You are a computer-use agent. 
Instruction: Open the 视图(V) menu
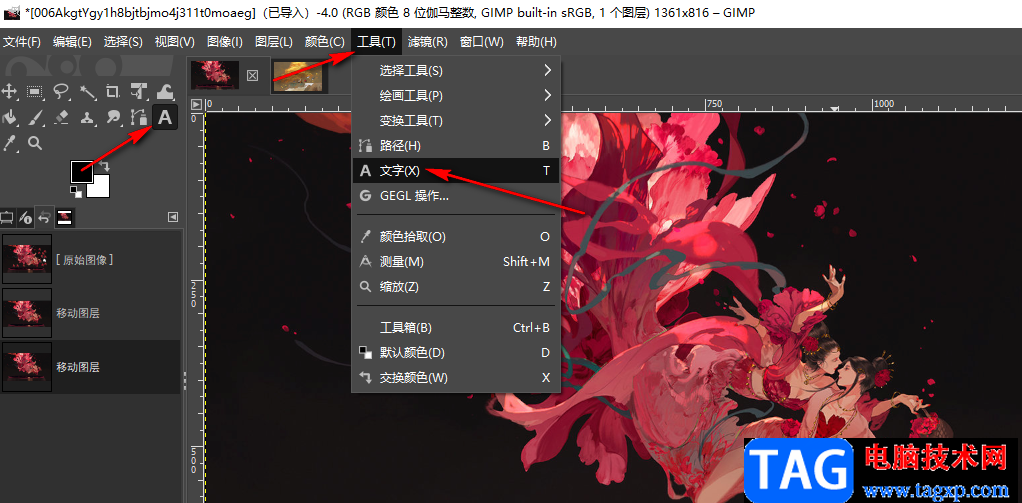175,42
